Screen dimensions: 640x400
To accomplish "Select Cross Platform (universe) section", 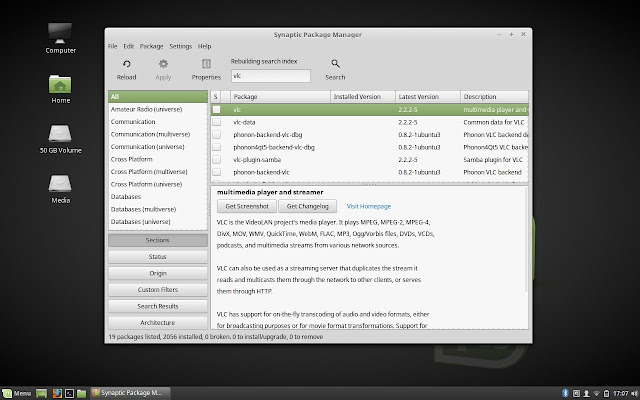I will (x=158, y=184).
